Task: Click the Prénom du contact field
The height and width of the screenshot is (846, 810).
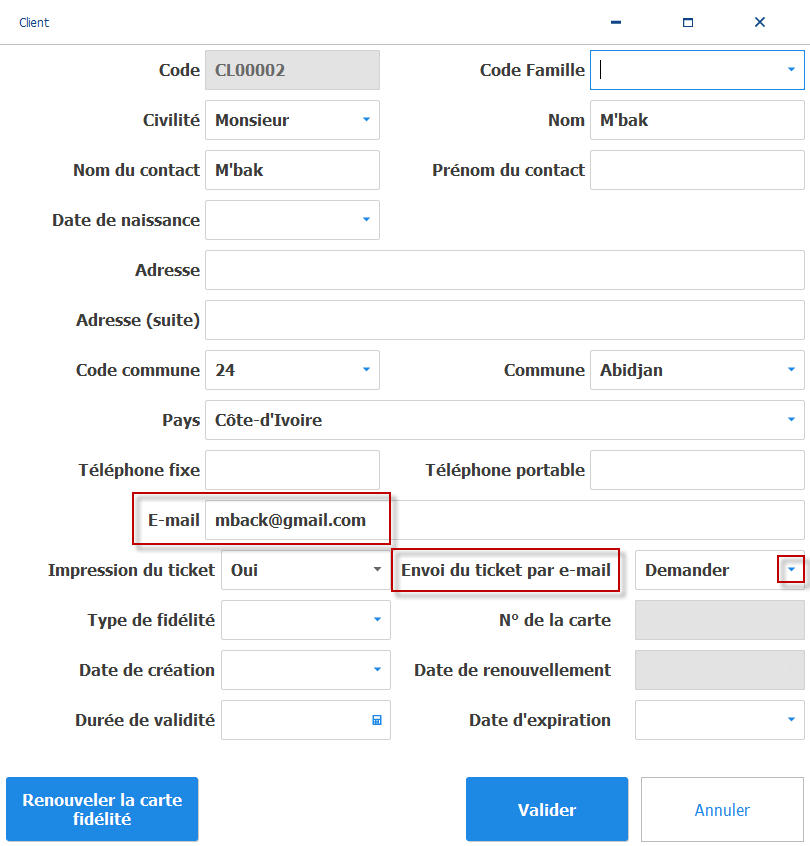Action: click(697, 170)
